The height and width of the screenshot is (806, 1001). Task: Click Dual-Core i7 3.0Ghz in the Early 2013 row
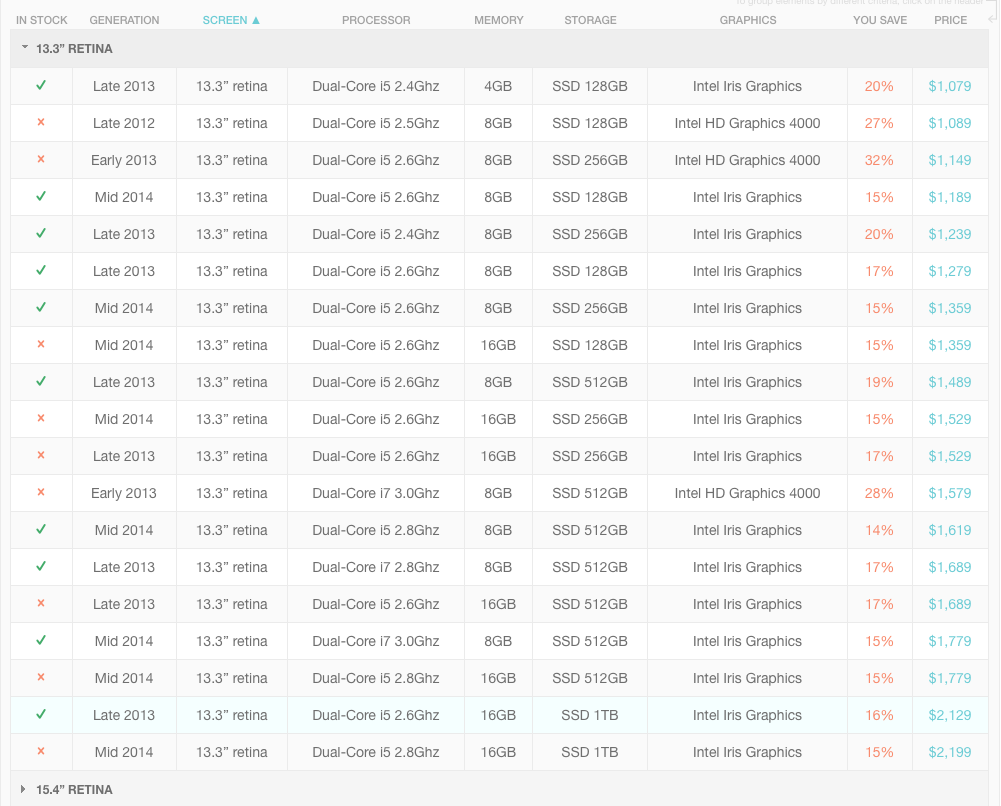tap(375, 493)
